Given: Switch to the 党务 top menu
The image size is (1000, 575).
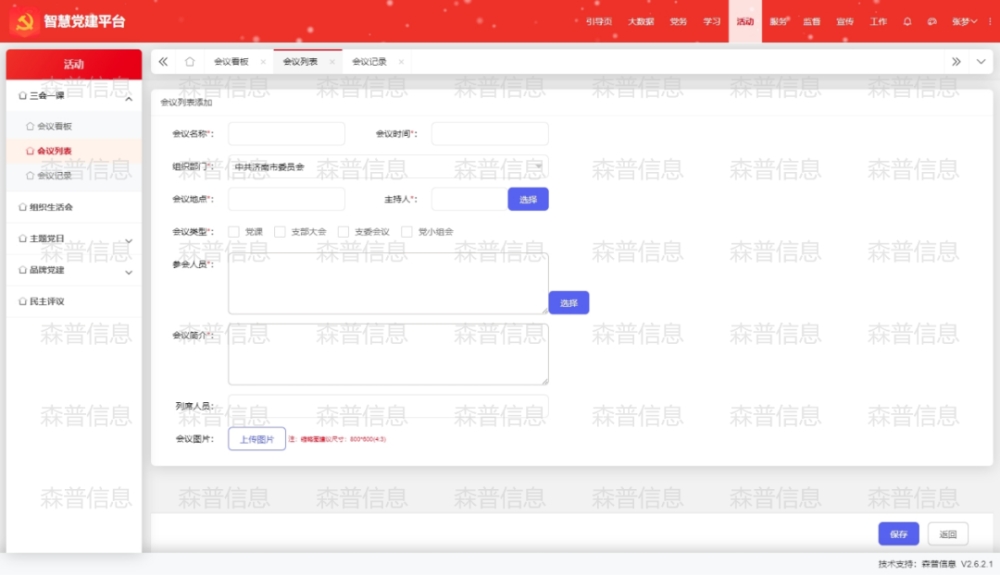Looking at the screenshot, I should pyautogui.click(x=678, y=21).
